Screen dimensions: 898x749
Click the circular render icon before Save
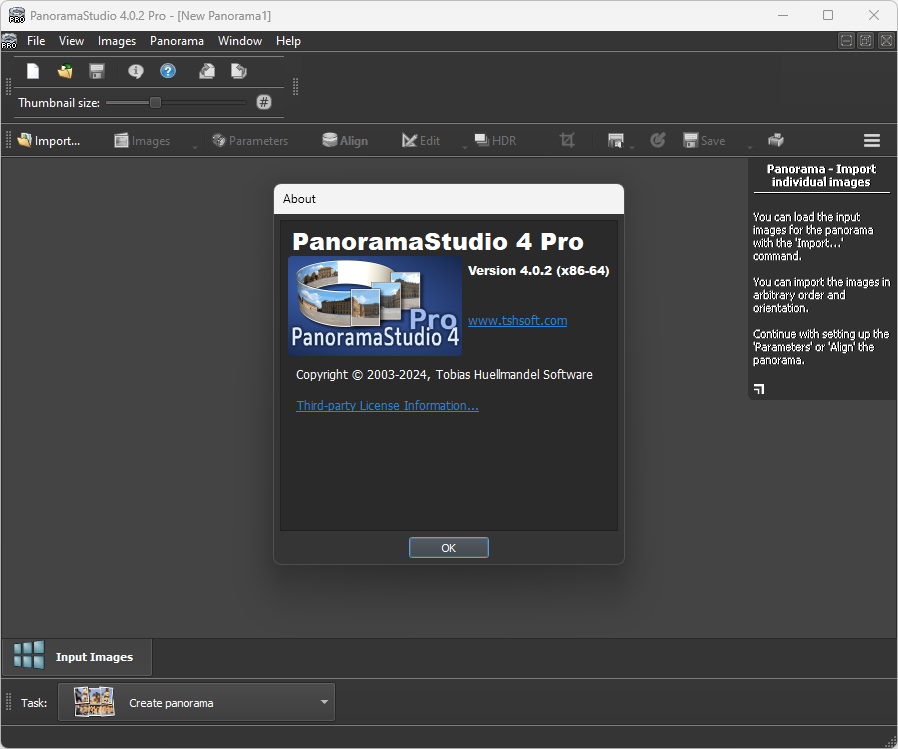[x=657, y=140]
